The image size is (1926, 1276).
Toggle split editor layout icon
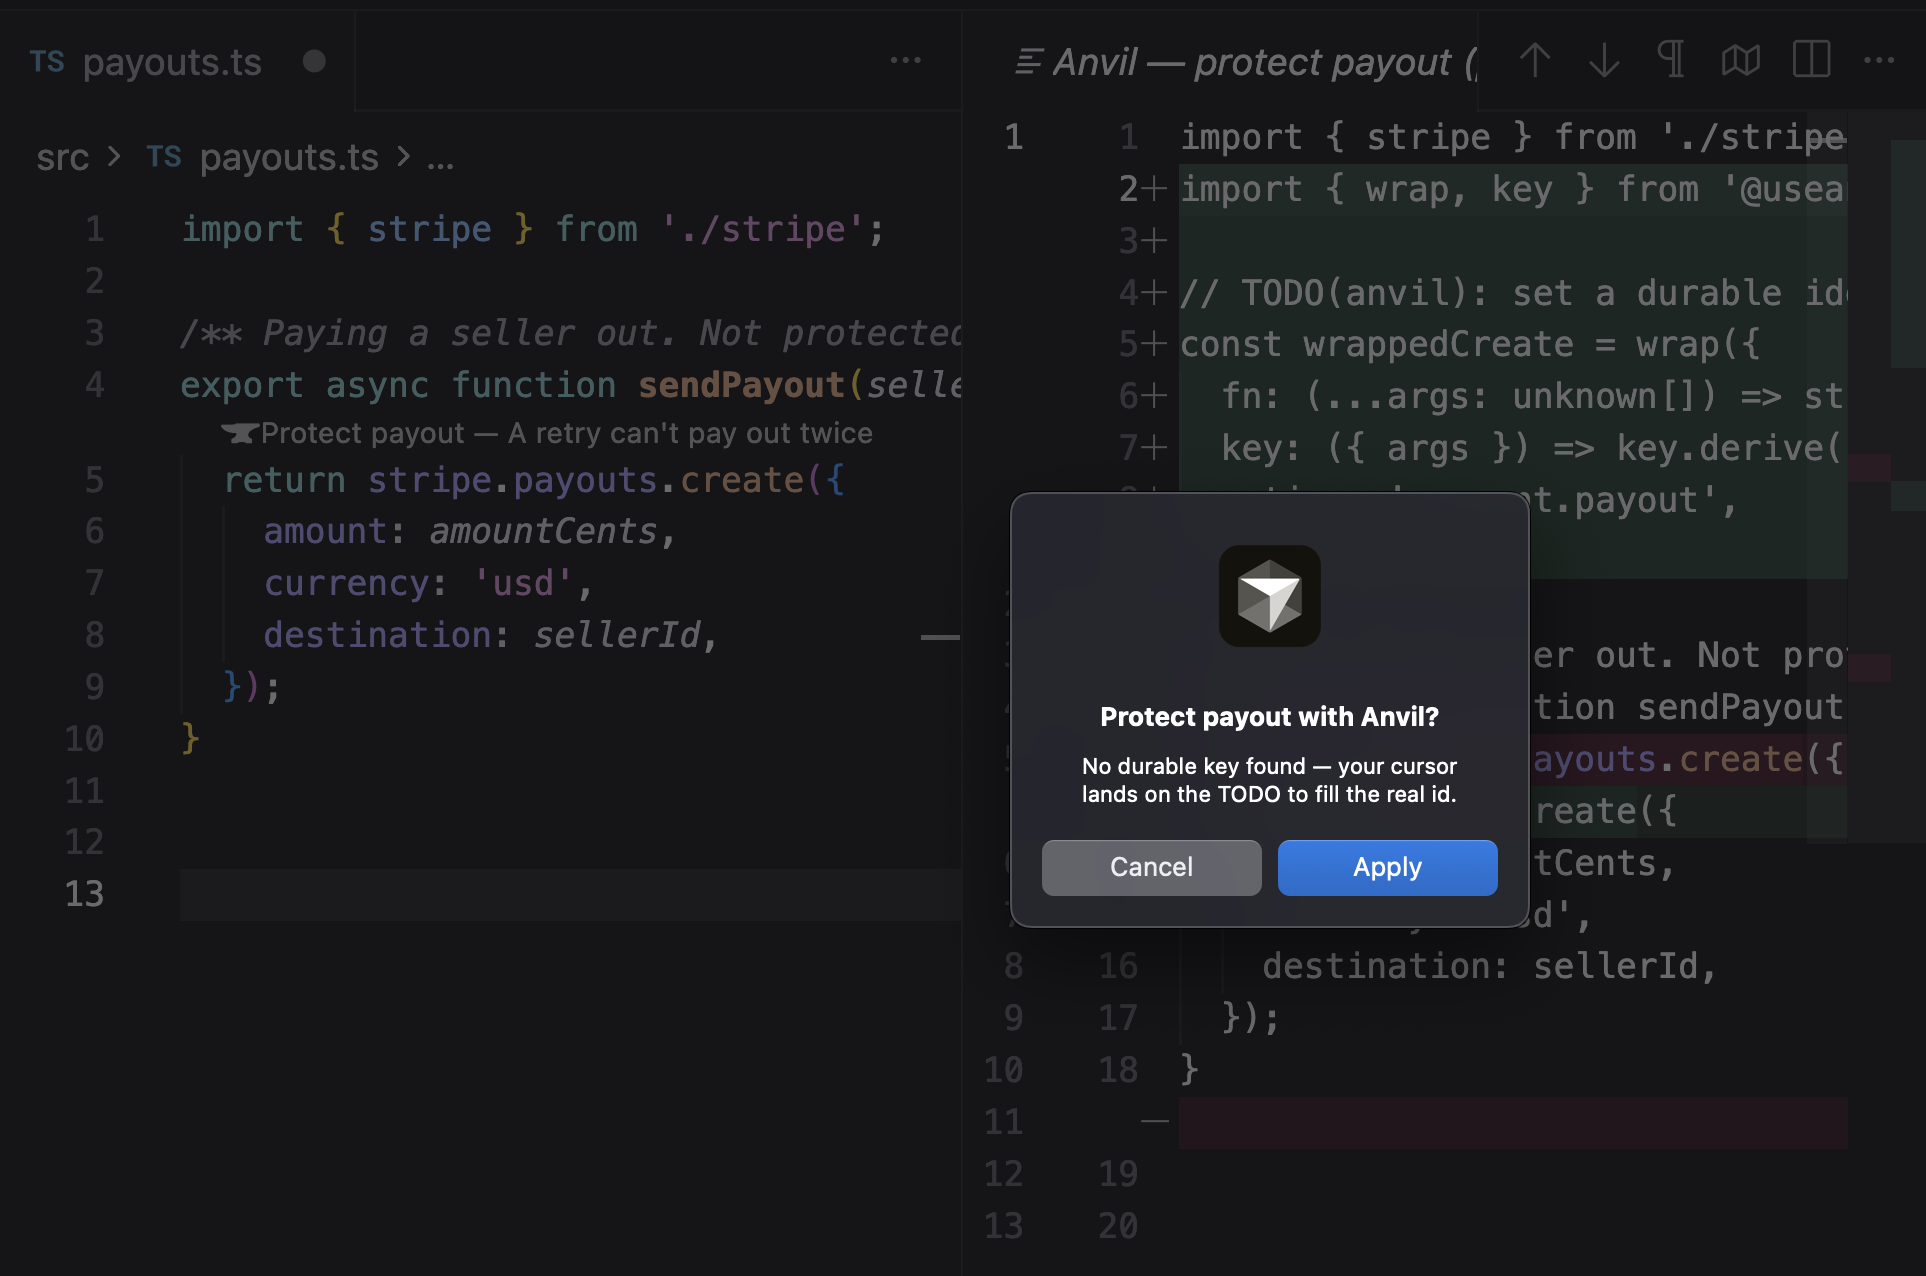tap(1811, 60)
